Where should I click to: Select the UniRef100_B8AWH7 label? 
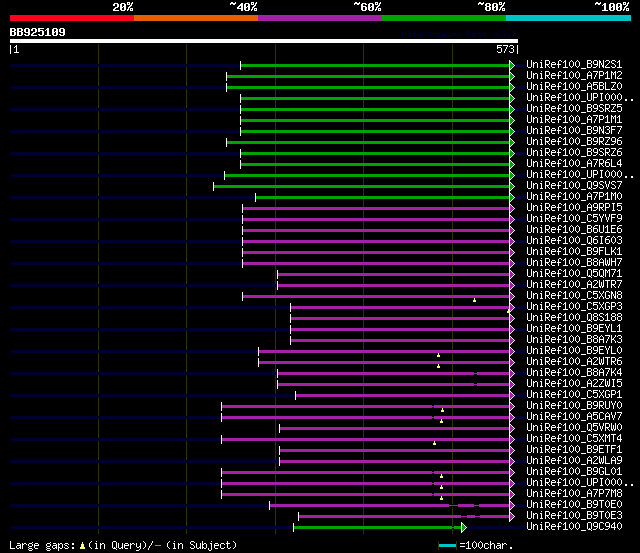[x=574, y=263]
